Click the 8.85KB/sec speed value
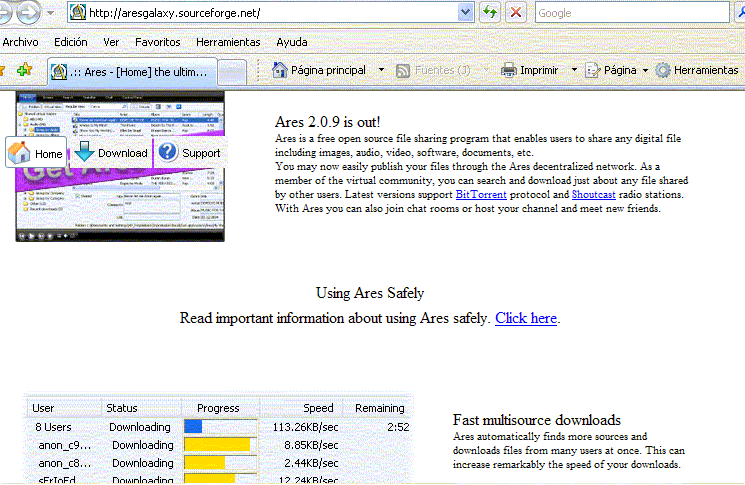 [x=311, y=445]
